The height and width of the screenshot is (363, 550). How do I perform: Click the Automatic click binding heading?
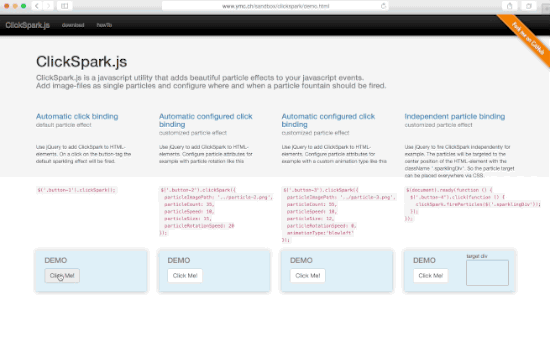(77, 116)
